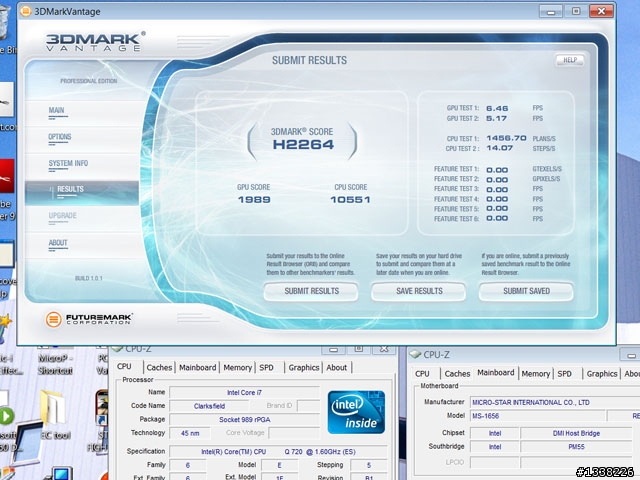Click the Package field Socket 989 rPGA

pos(244,419)
